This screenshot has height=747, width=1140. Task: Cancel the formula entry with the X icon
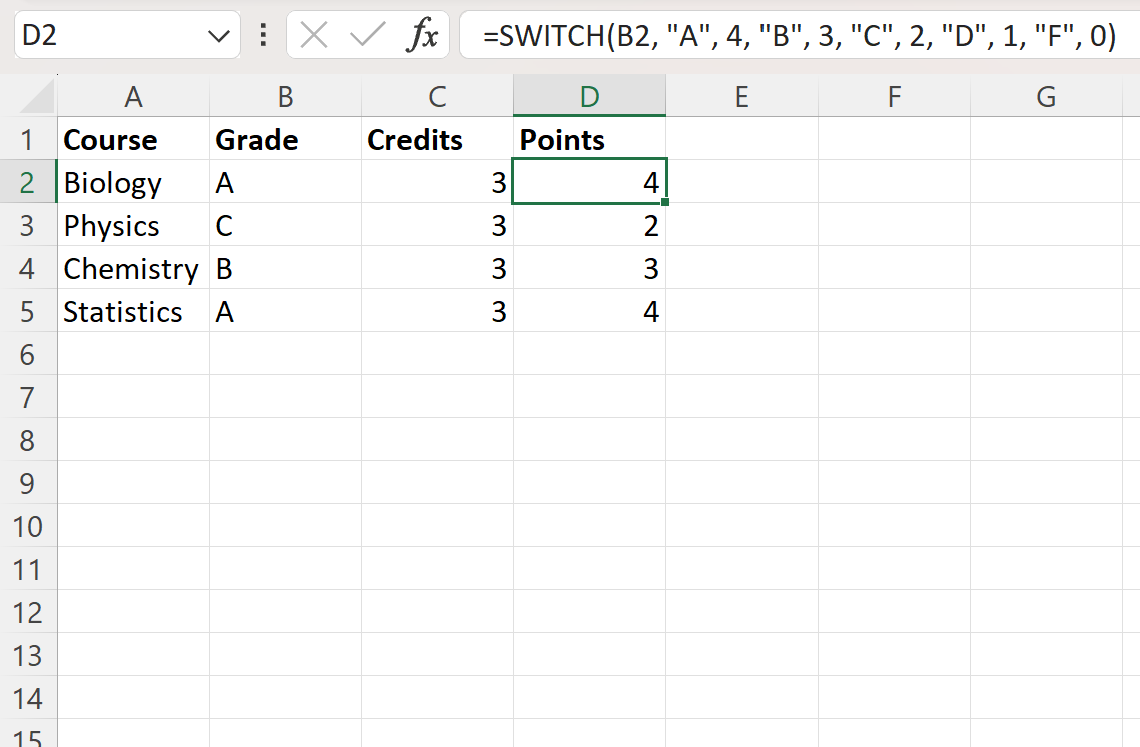(314, 35)
